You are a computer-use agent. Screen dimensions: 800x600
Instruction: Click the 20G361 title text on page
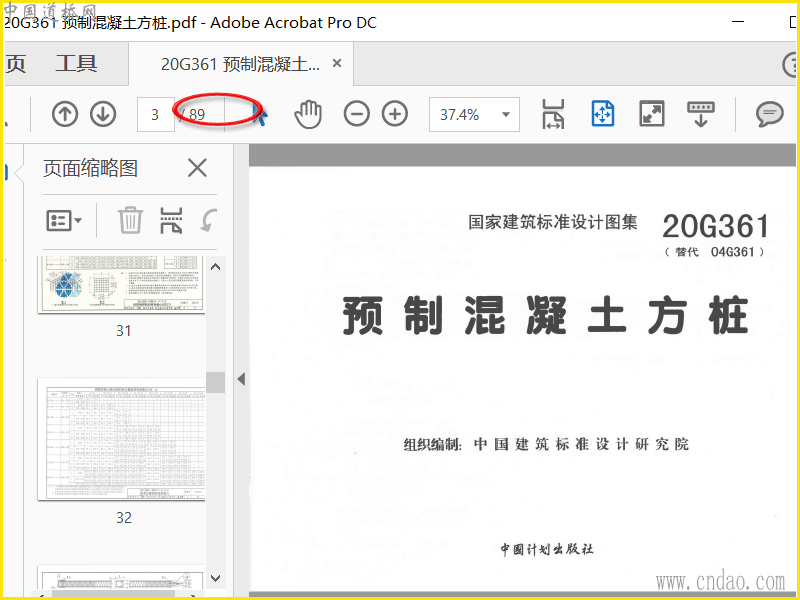pos(715,226)
